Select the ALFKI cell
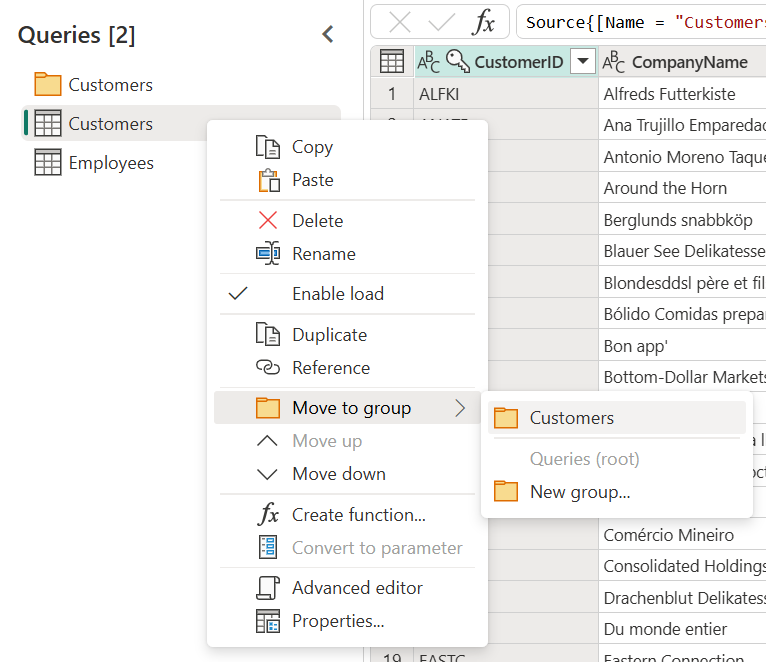 [x=506, y=93]
